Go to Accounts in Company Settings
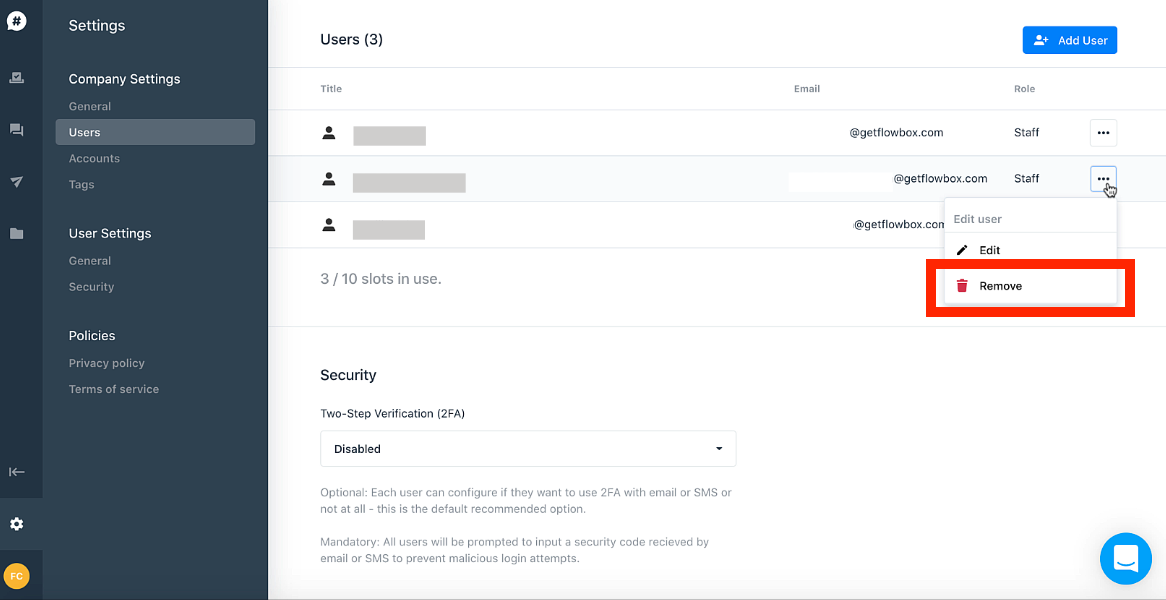This screenshot has height=600, width=1166. pyautogui.click(x=94, y=158)
